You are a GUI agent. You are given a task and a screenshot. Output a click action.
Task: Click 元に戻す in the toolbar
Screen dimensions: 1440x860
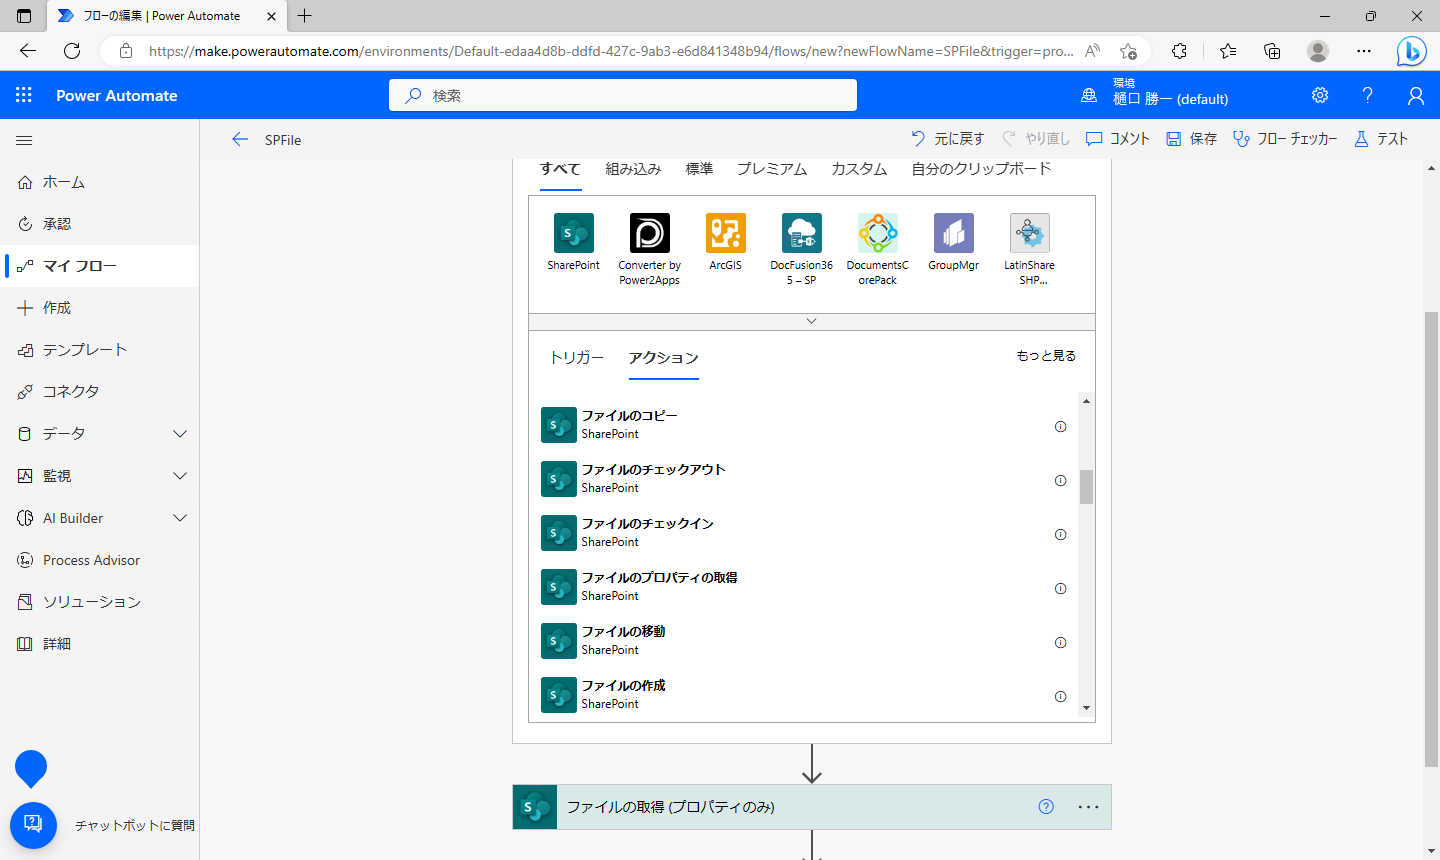[947, 139]
